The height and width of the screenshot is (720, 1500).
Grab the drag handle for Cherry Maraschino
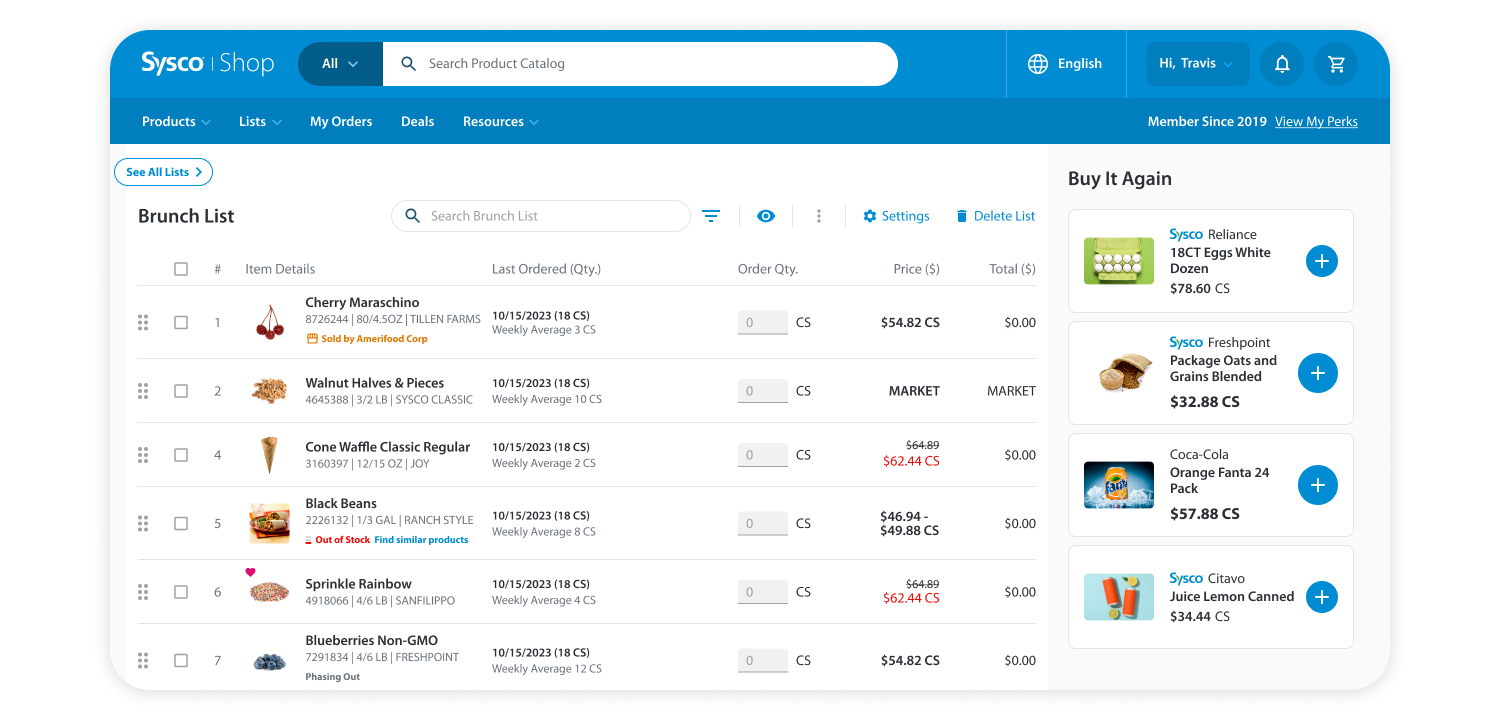pyautogui.click(x=143, y=322)
